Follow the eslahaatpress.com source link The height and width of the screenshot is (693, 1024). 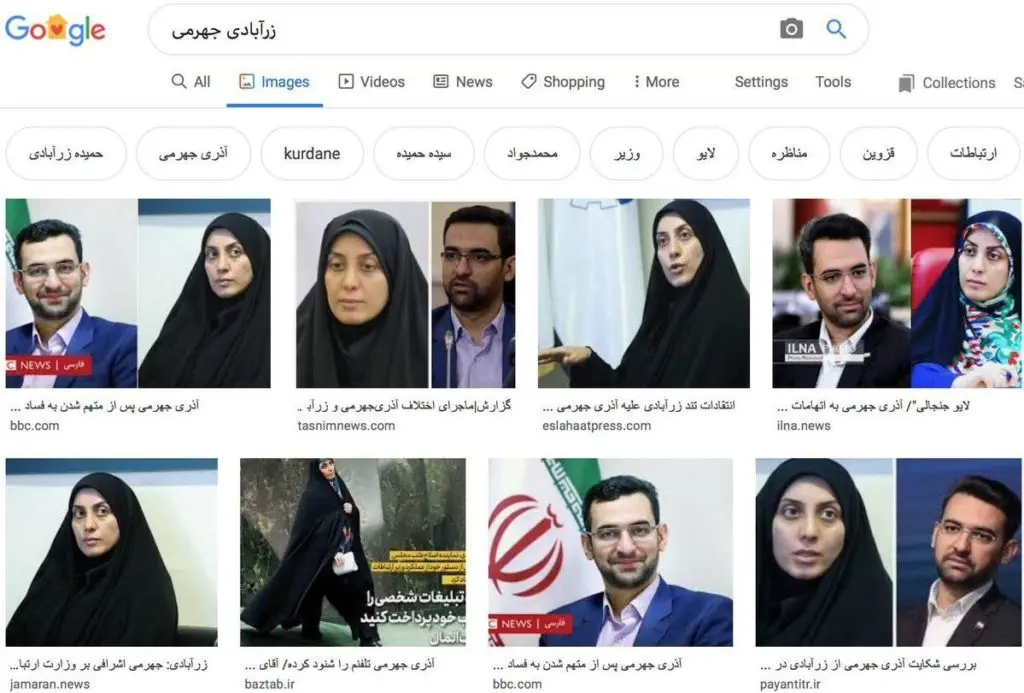(596, 426)
